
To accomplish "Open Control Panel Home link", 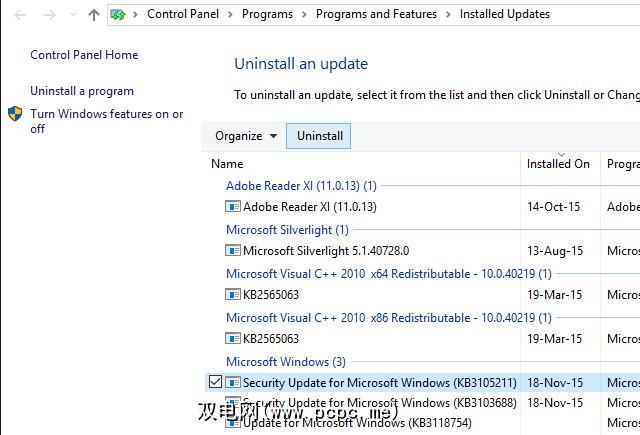I will pyautogui.click(x=84, y=55).
